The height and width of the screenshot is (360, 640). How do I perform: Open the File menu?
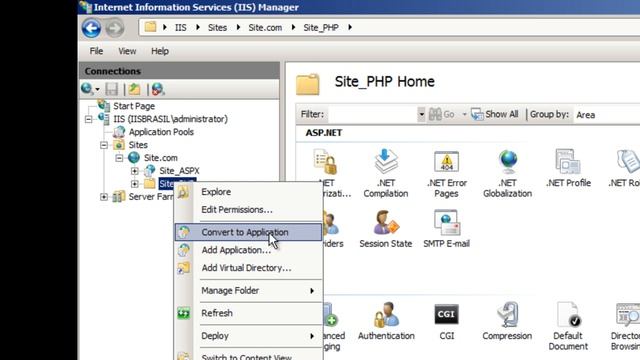(x=96, y=51)
